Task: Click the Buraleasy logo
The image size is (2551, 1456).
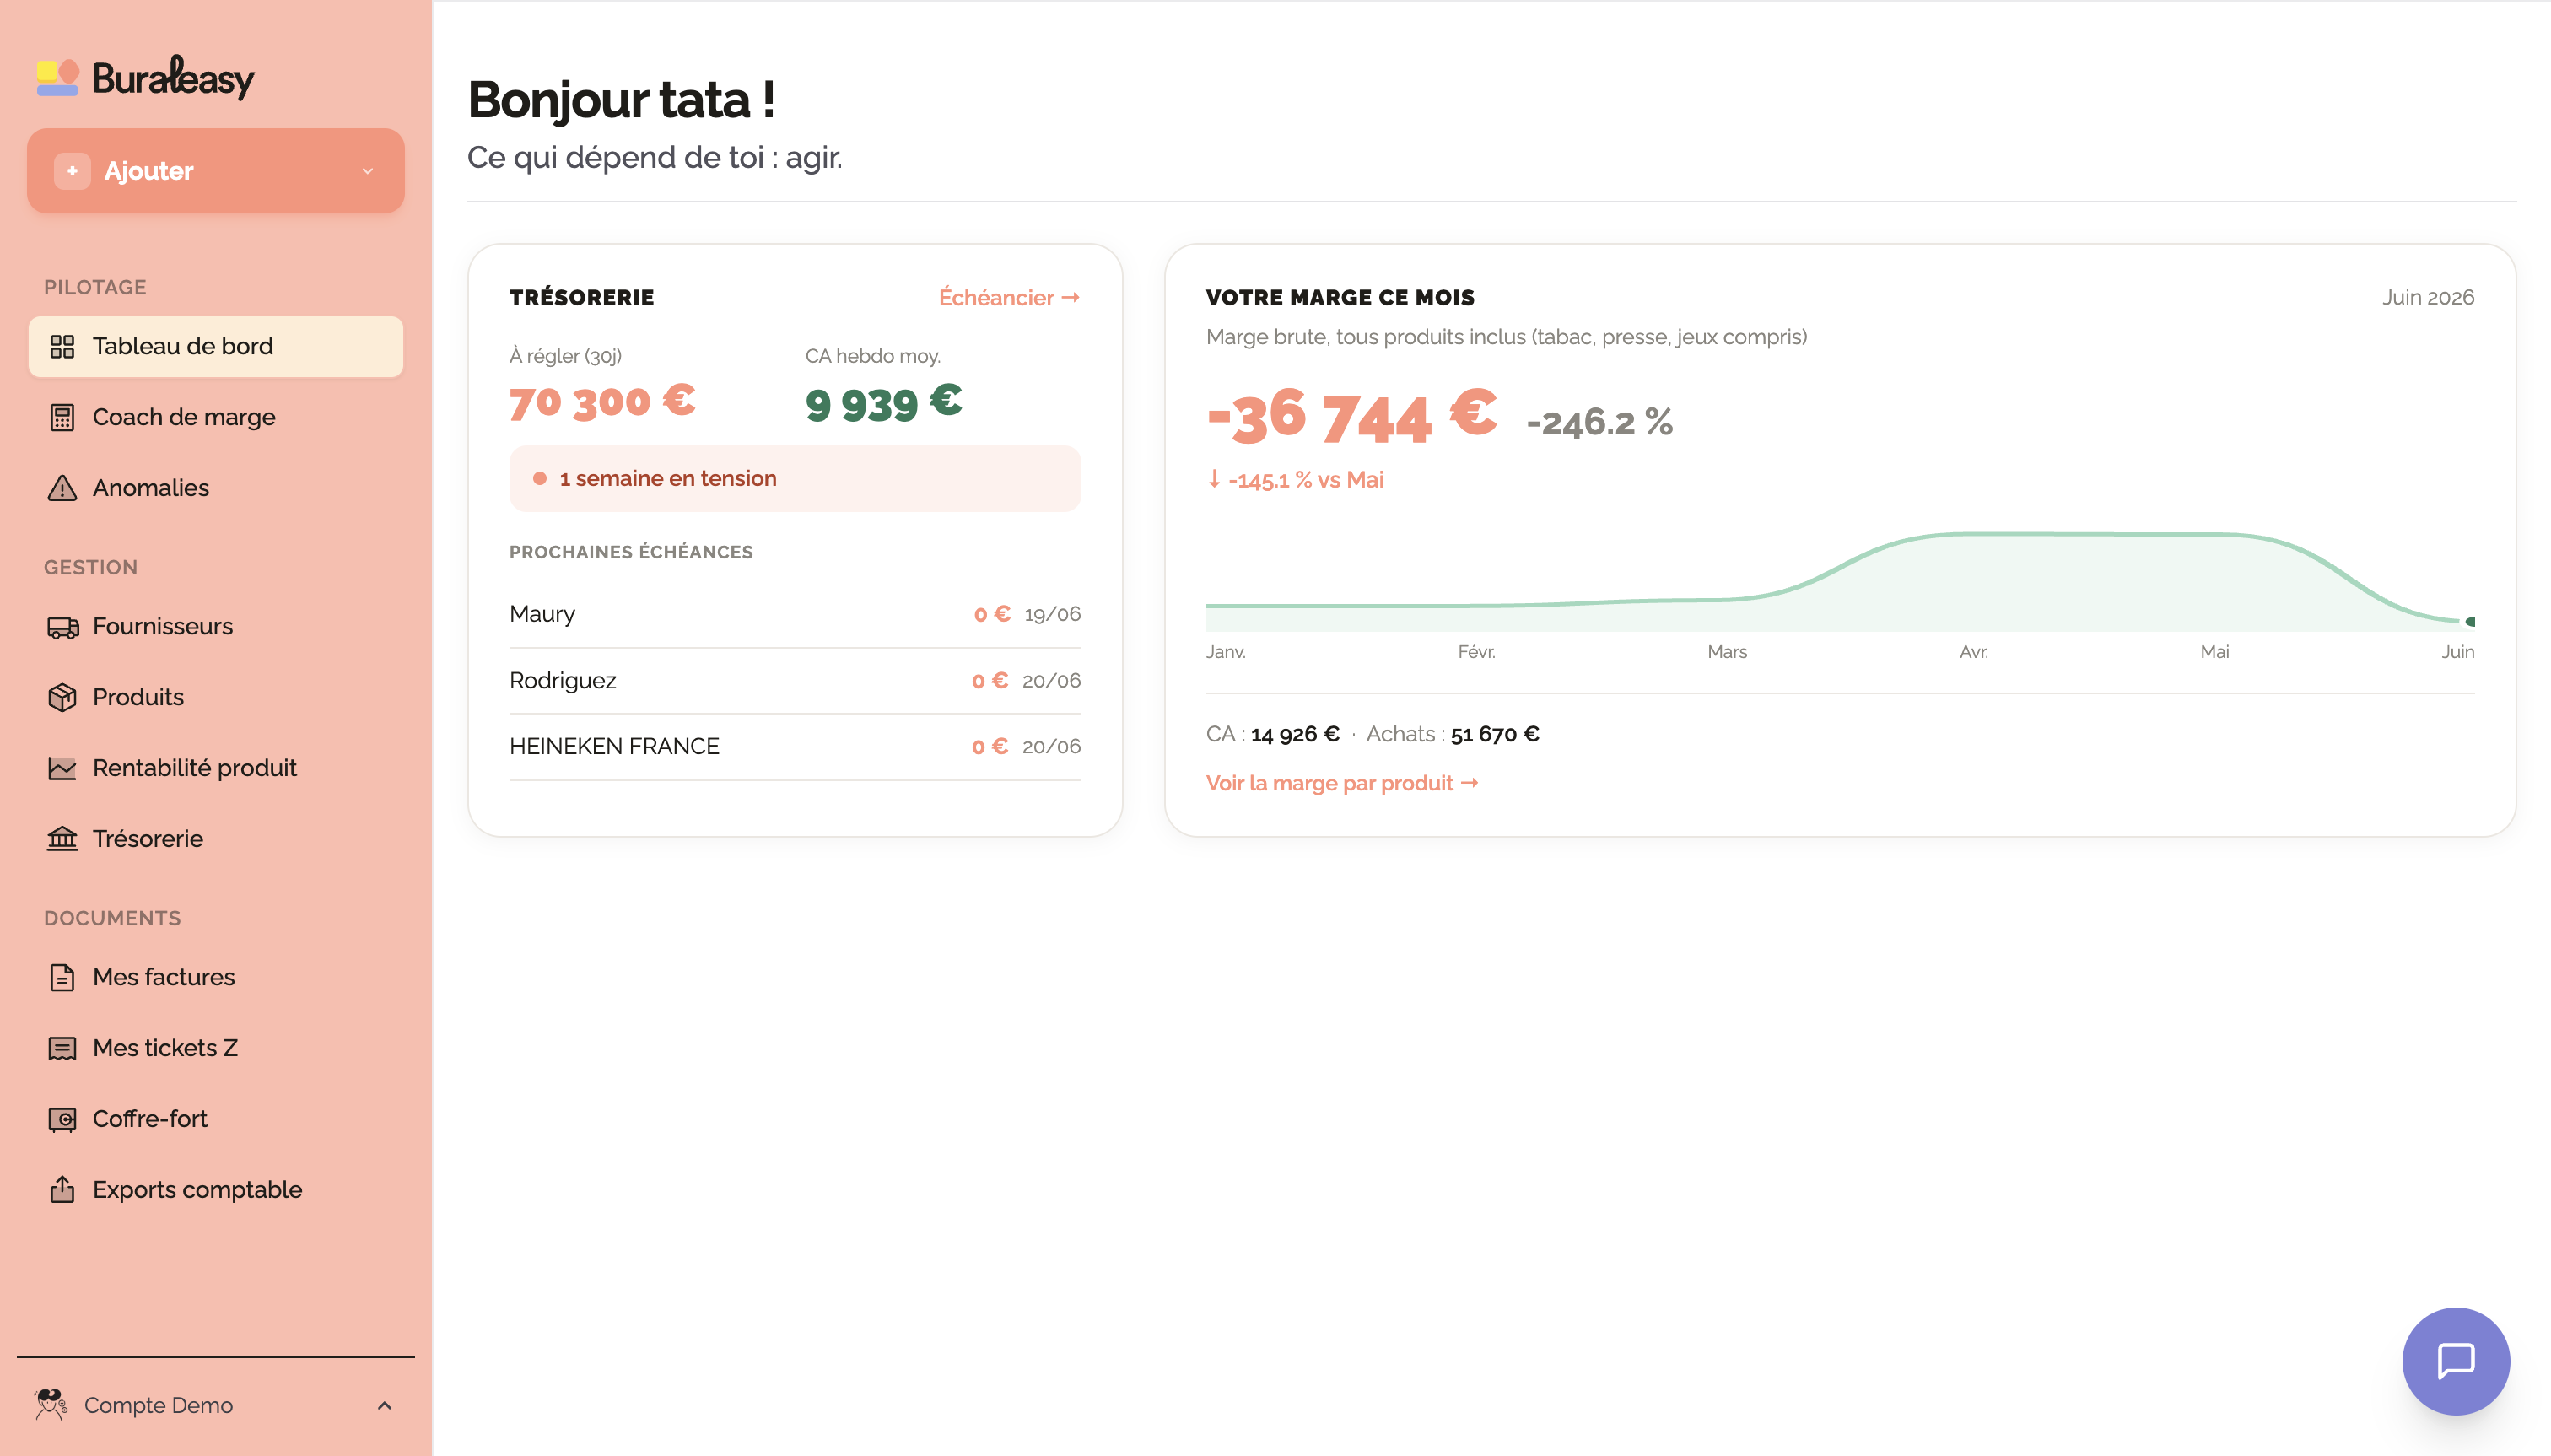Action: [146, 78]
